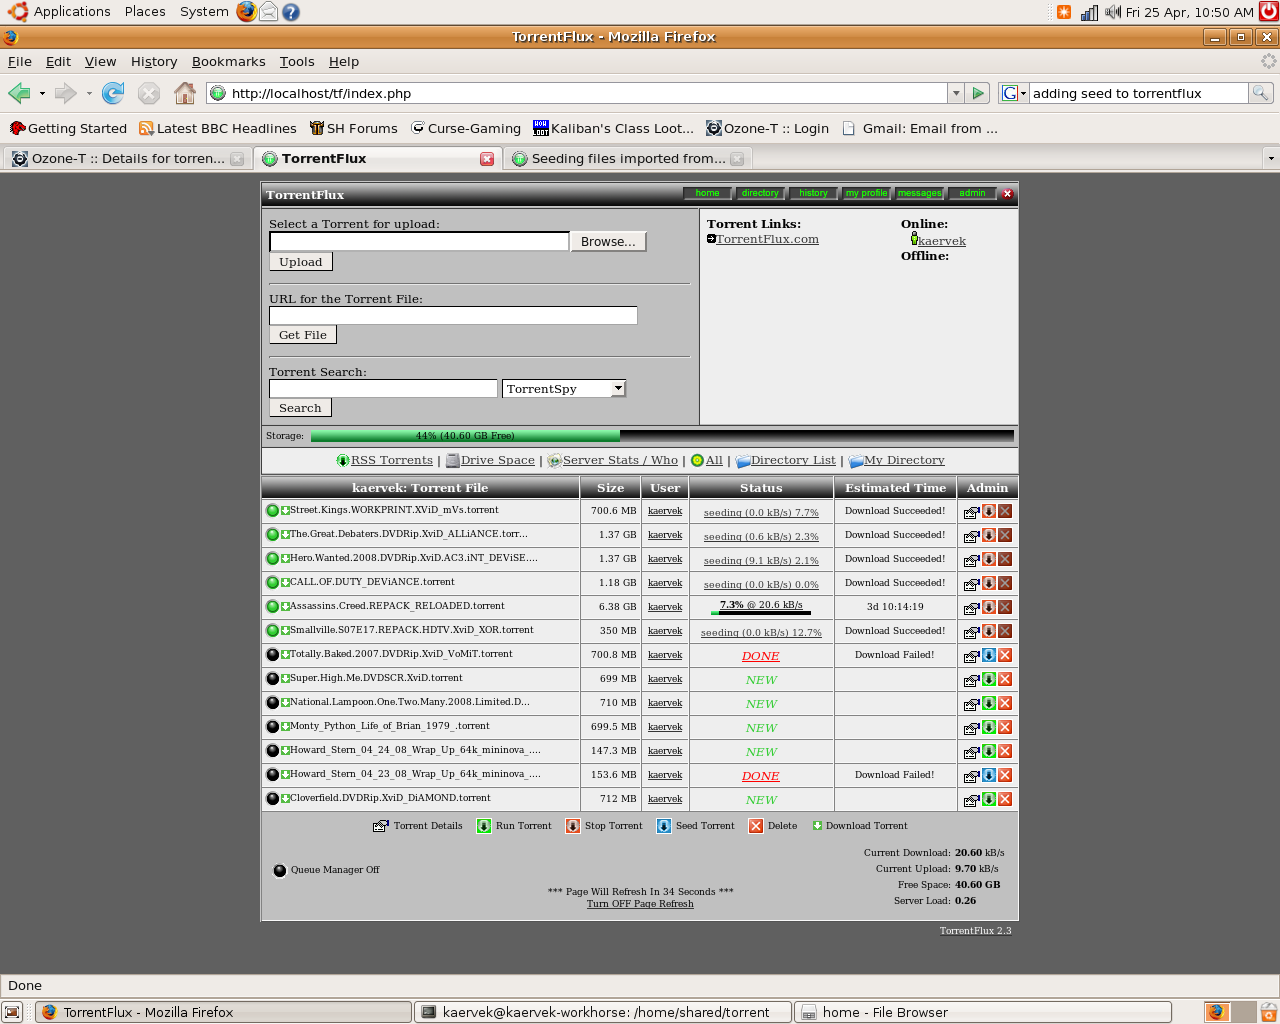Delete the Totally.Baked.2007 torrent
Viewport: 1280px width, 1024px height.
pyautogui.click(x=1005, y=655)
